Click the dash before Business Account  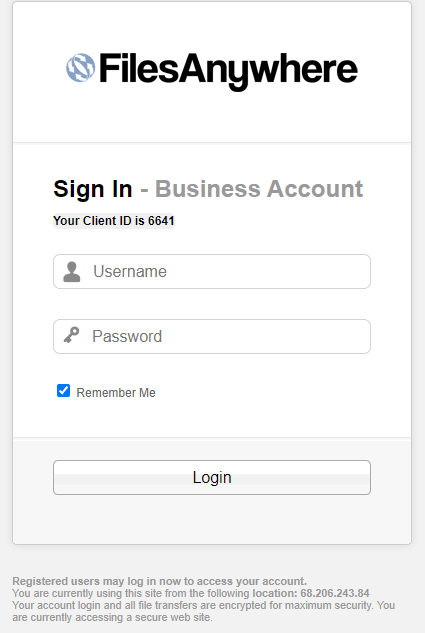coord(144,190)
